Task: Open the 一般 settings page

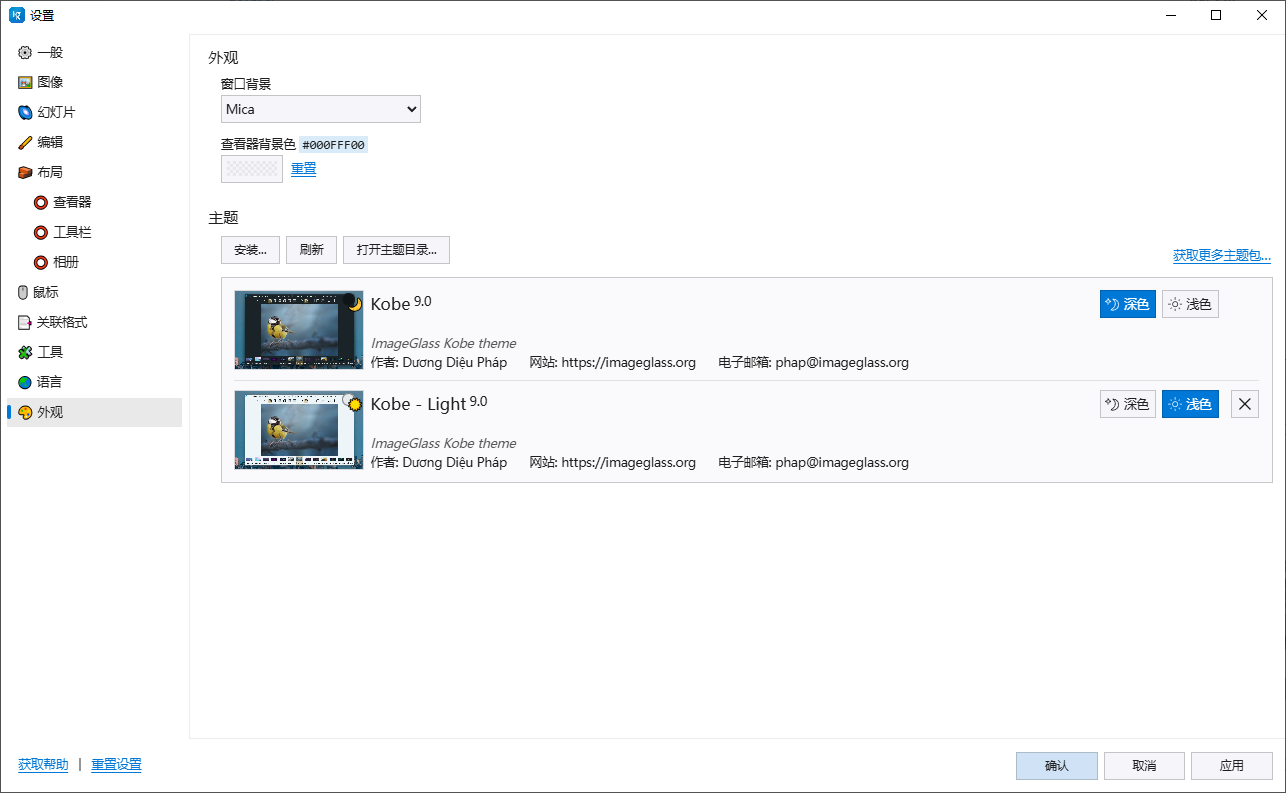Action: (95, 52)
